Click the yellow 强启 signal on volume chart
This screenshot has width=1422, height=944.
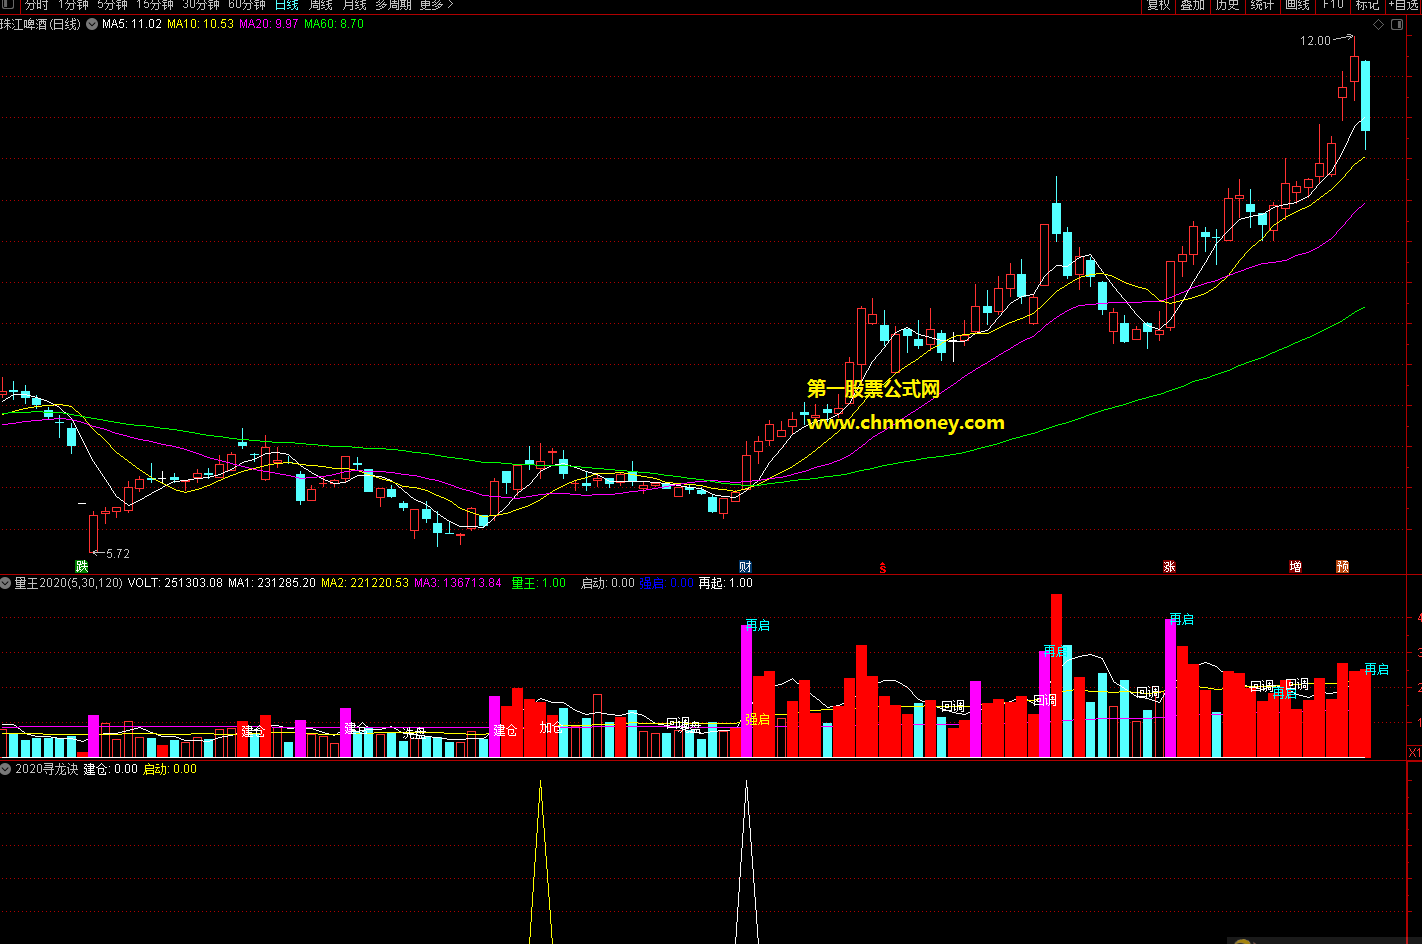[758, 719]
